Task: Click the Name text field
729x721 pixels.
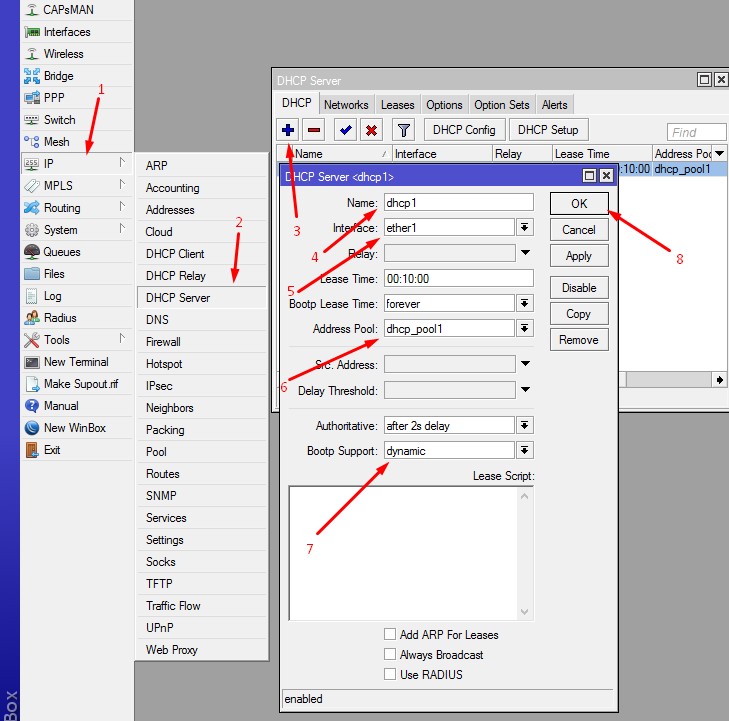Action: point(458,202)
